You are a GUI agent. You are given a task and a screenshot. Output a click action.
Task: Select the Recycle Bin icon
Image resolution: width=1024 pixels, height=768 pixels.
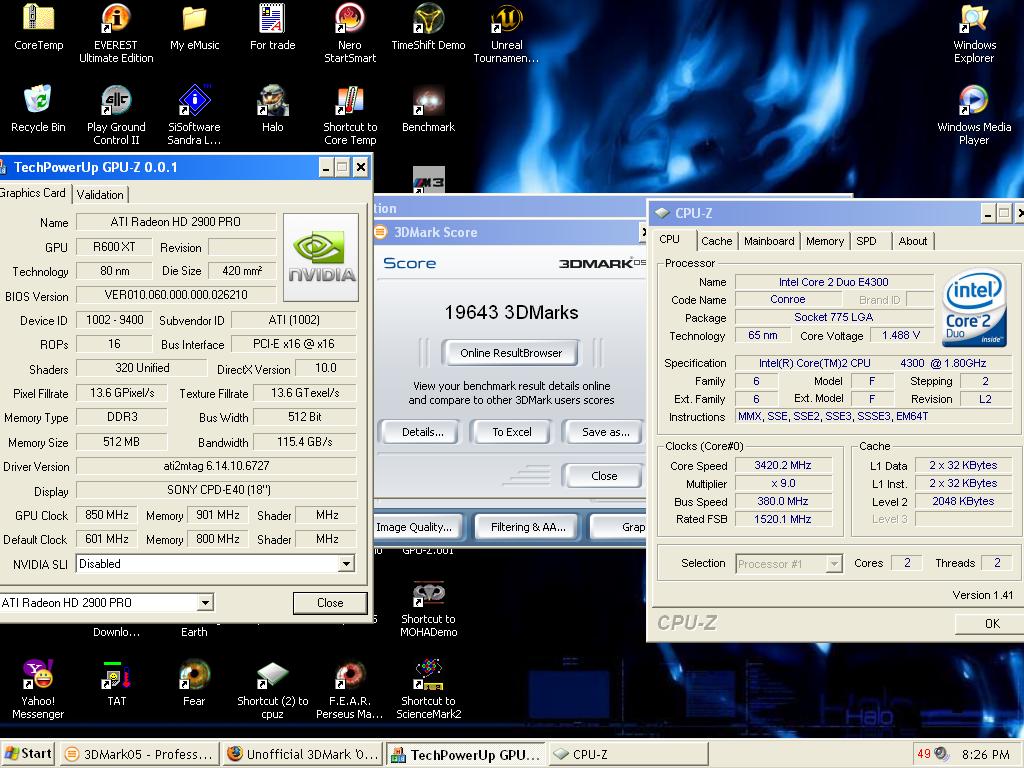(x=38, y=108)
